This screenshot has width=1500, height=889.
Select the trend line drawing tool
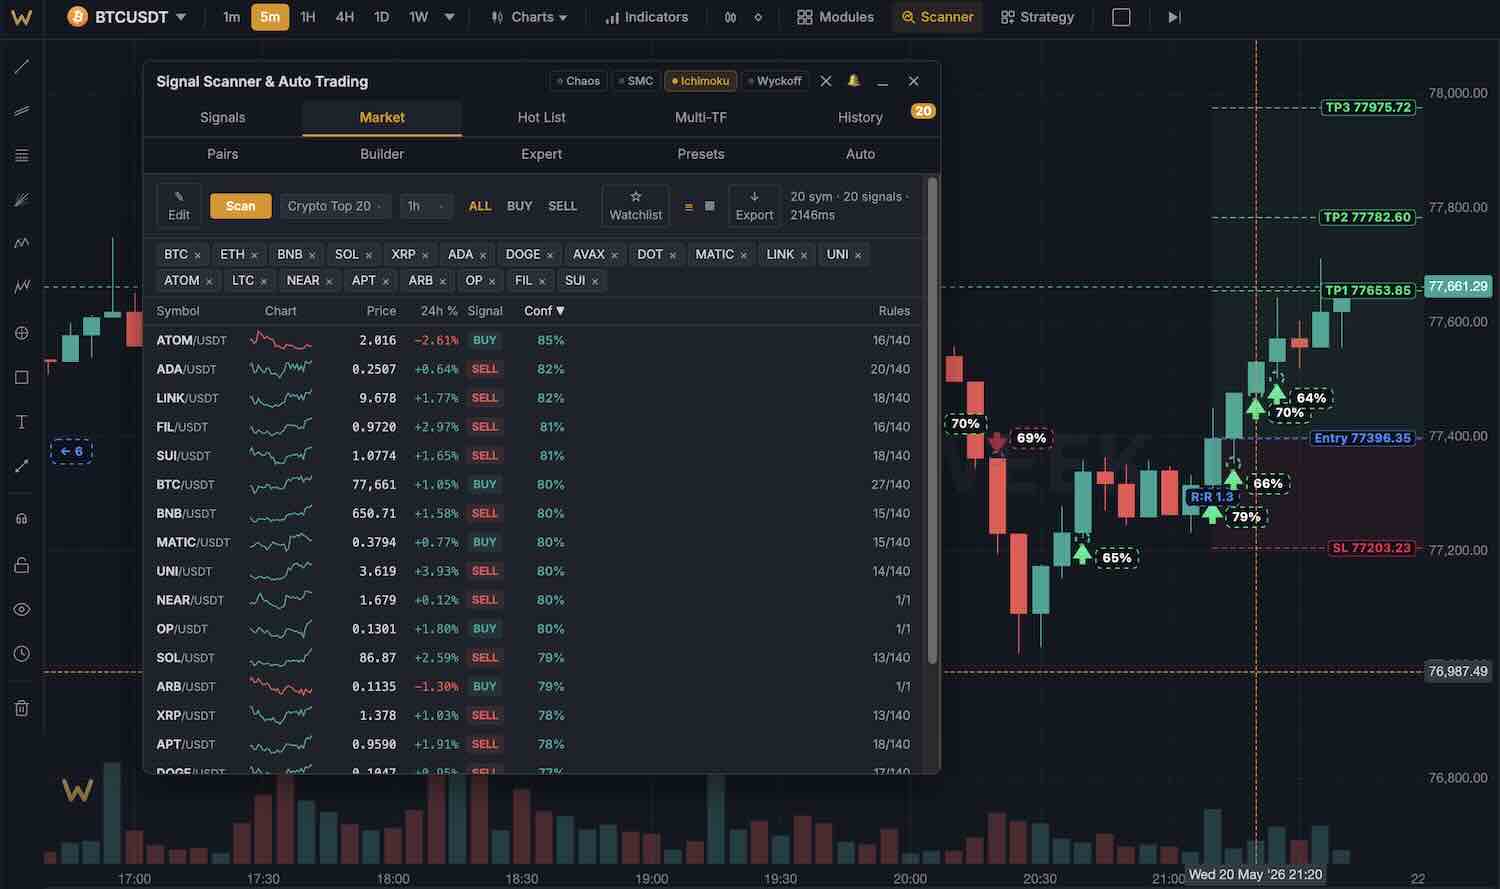21,67
